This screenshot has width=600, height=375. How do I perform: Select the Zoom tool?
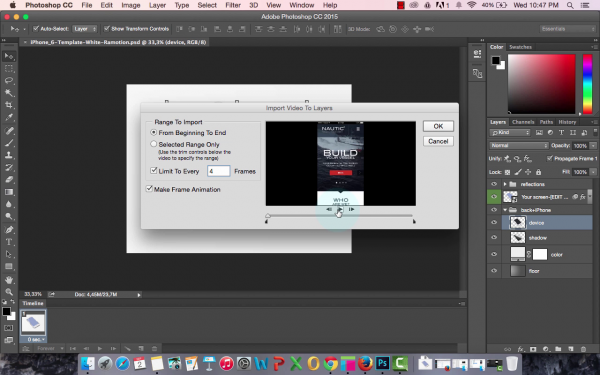[9, 292]
